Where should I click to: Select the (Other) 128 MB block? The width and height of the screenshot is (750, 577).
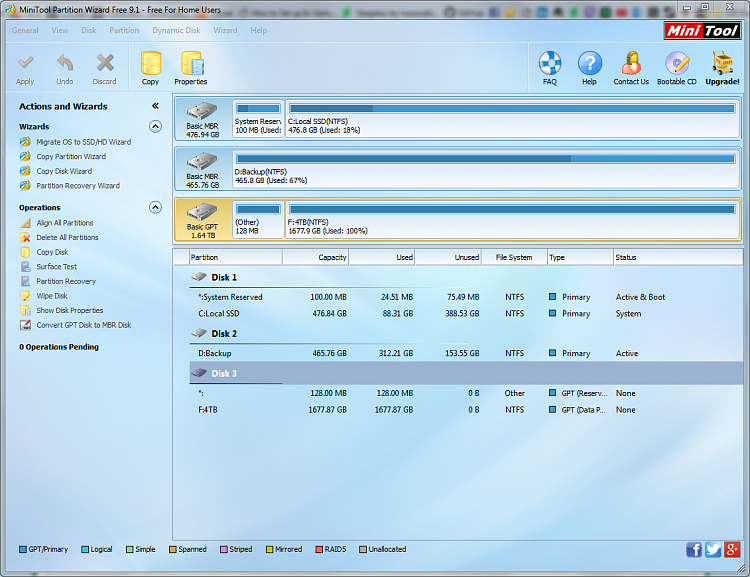(x=258, y=219)
